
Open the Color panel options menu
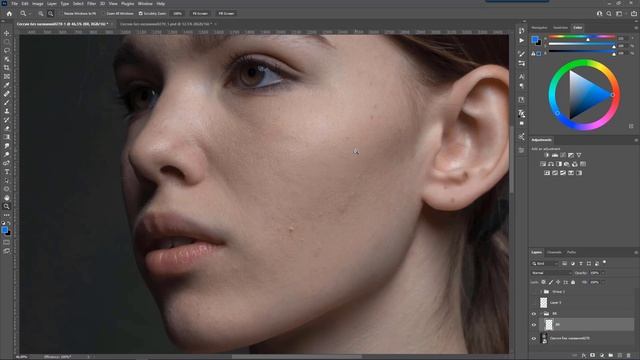click(x=636, y=28)
